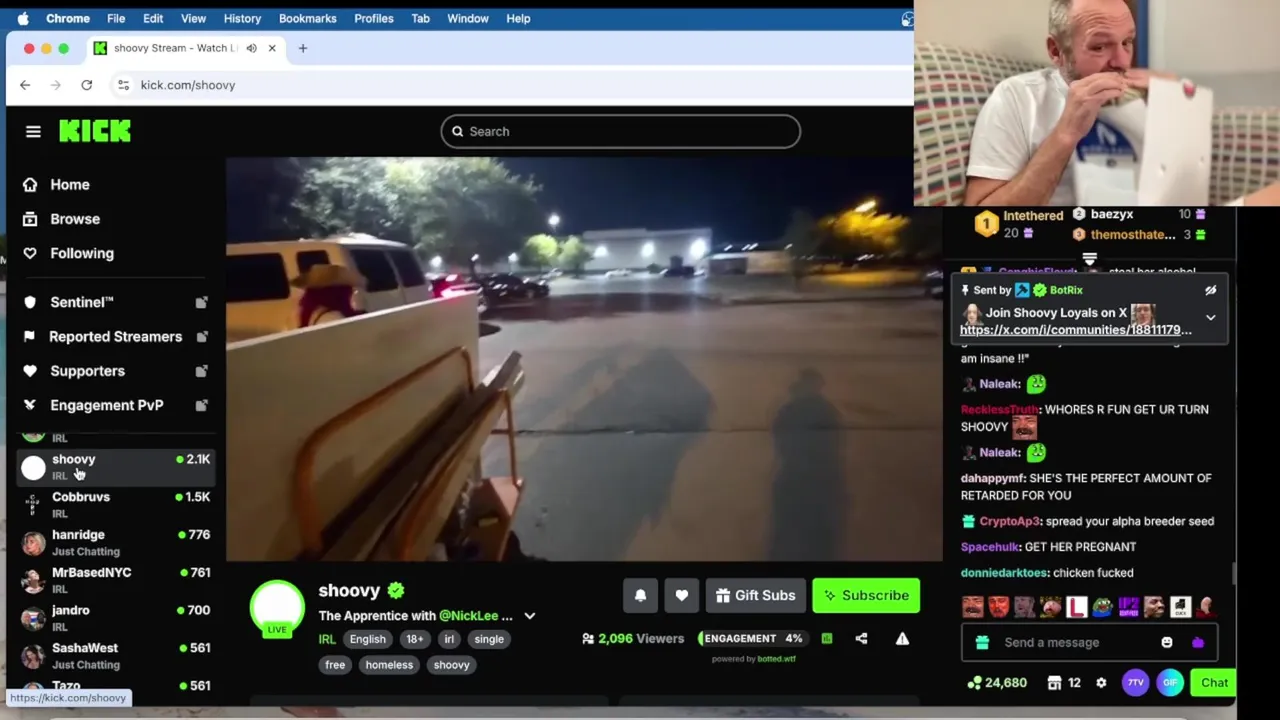Open Supporters external link icon
1280x720 pixels.
pos(201,371)
